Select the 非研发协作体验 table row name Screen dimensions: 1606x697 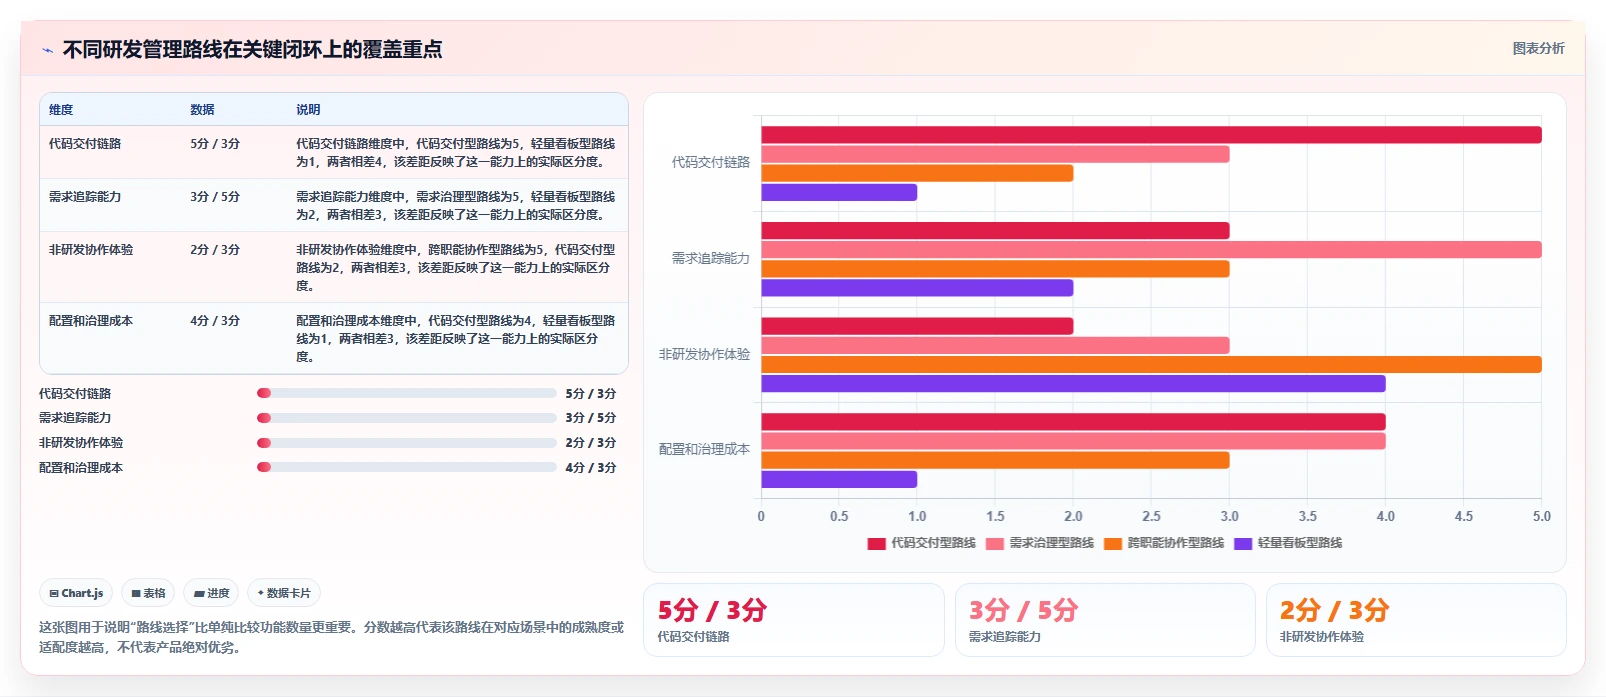click(x=91, y=250)
